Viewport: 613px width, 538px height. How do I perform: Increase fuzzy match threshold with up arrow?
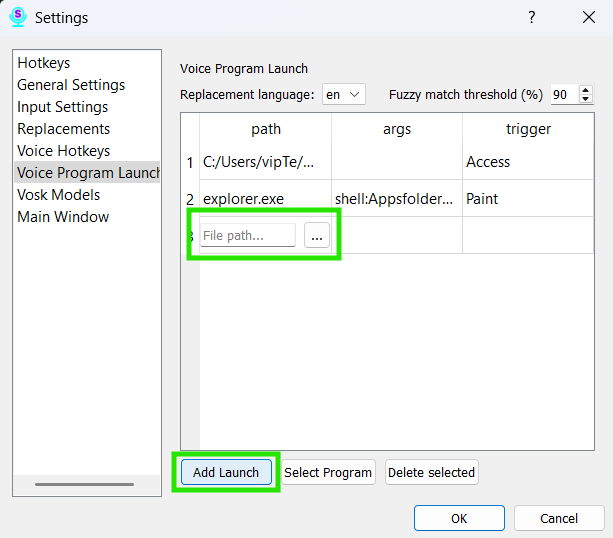[x=585, y=90]
